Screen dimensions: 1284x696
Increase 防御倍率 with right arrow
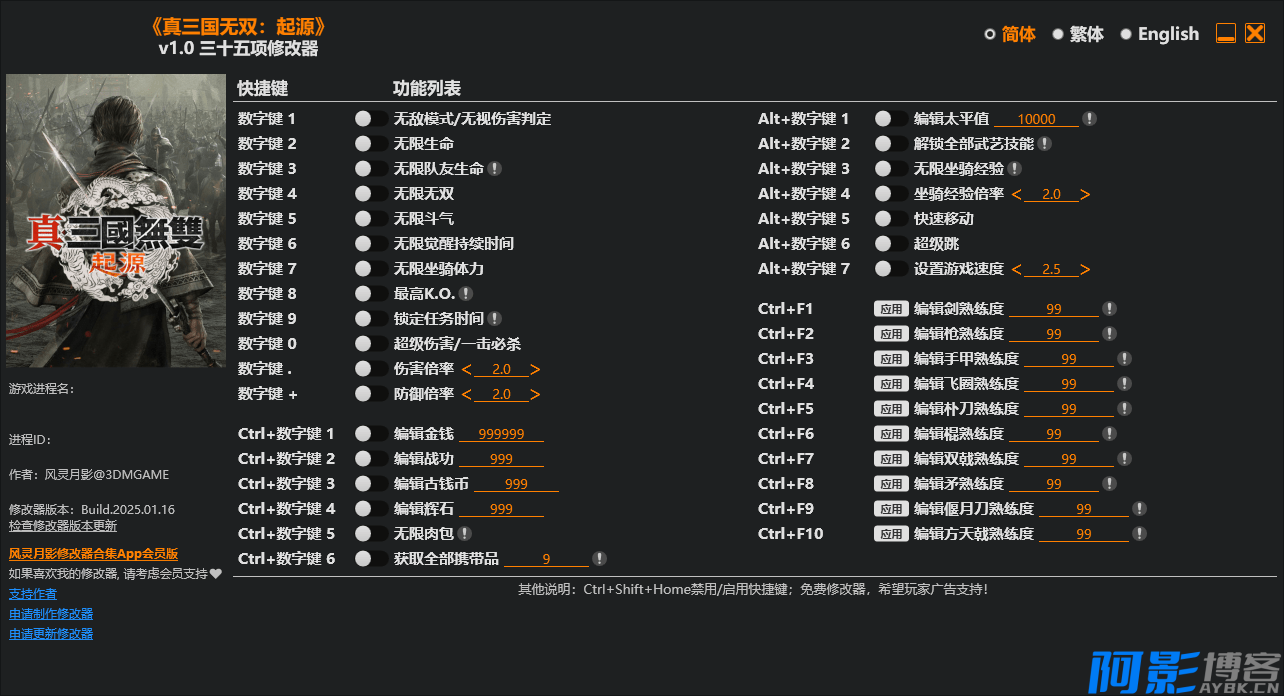[x=535, y=394]
